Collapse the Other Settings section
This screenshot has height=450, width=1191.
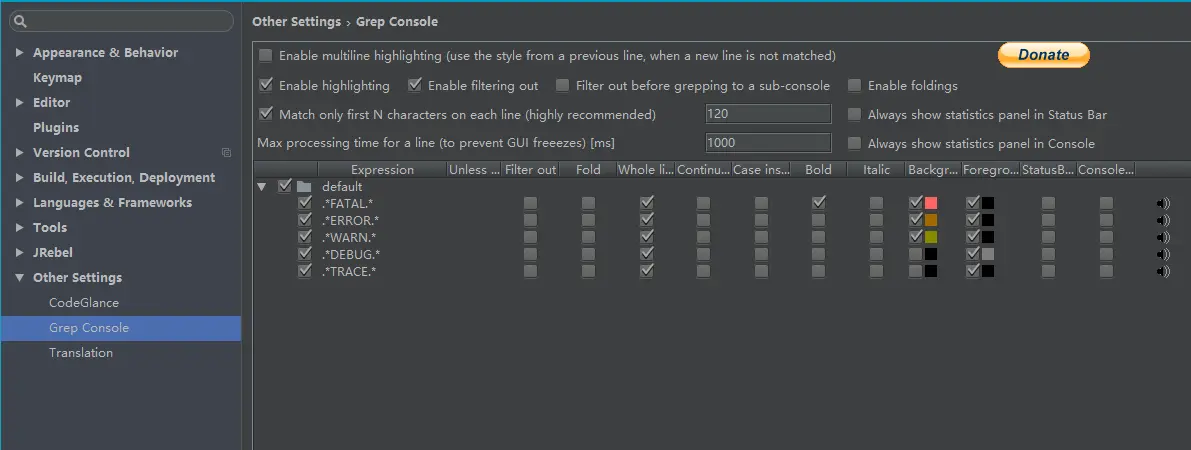(19, 278)
